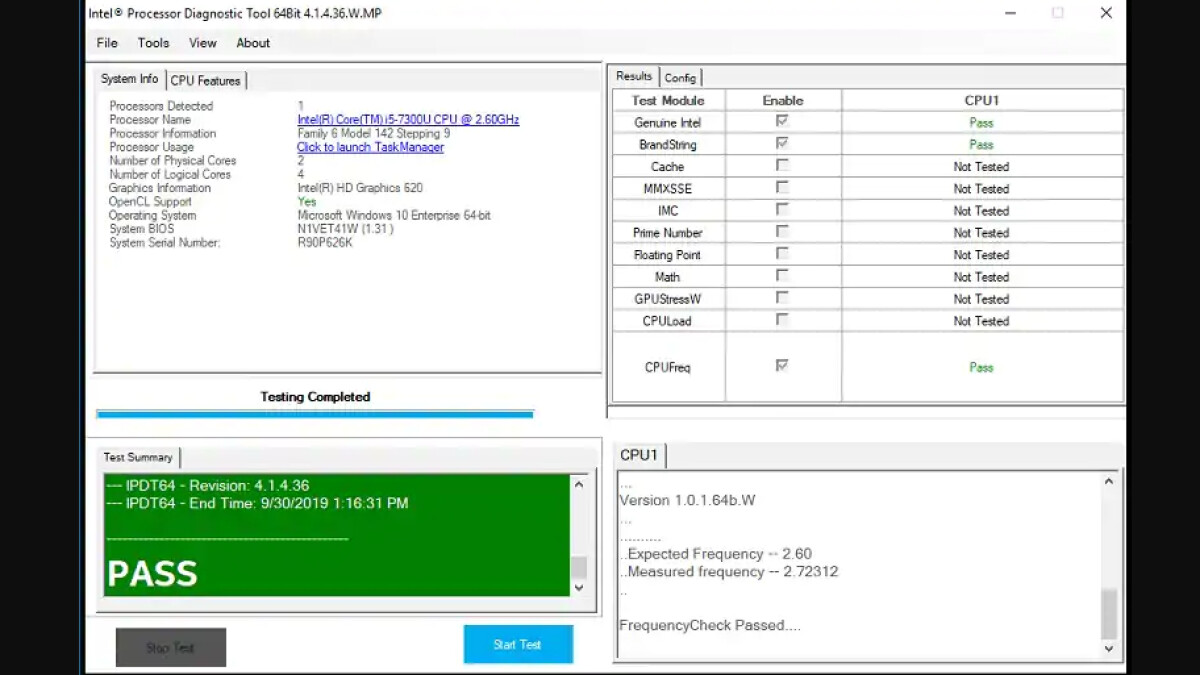
Task: Click the BIOS value N1VET41W (1.31)
Action: [x=345, y=229]
